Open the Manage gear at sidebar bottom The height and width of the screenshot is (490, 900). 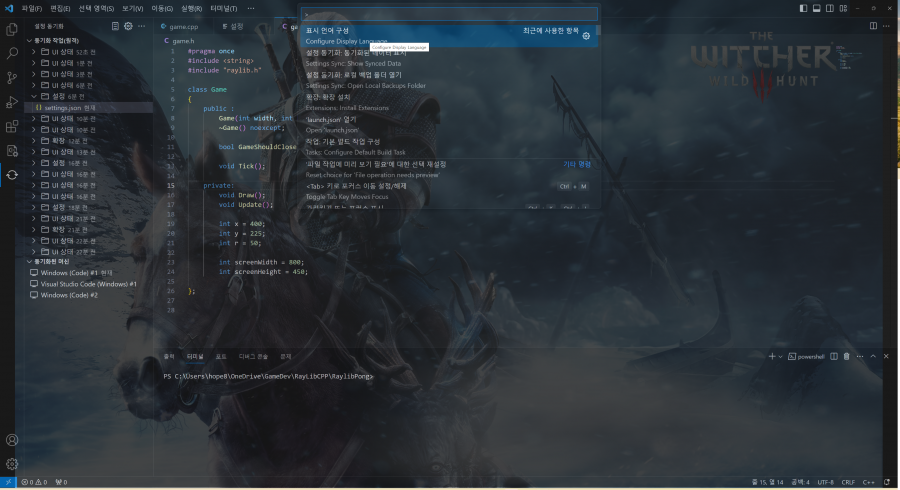(x=11, y=464)
